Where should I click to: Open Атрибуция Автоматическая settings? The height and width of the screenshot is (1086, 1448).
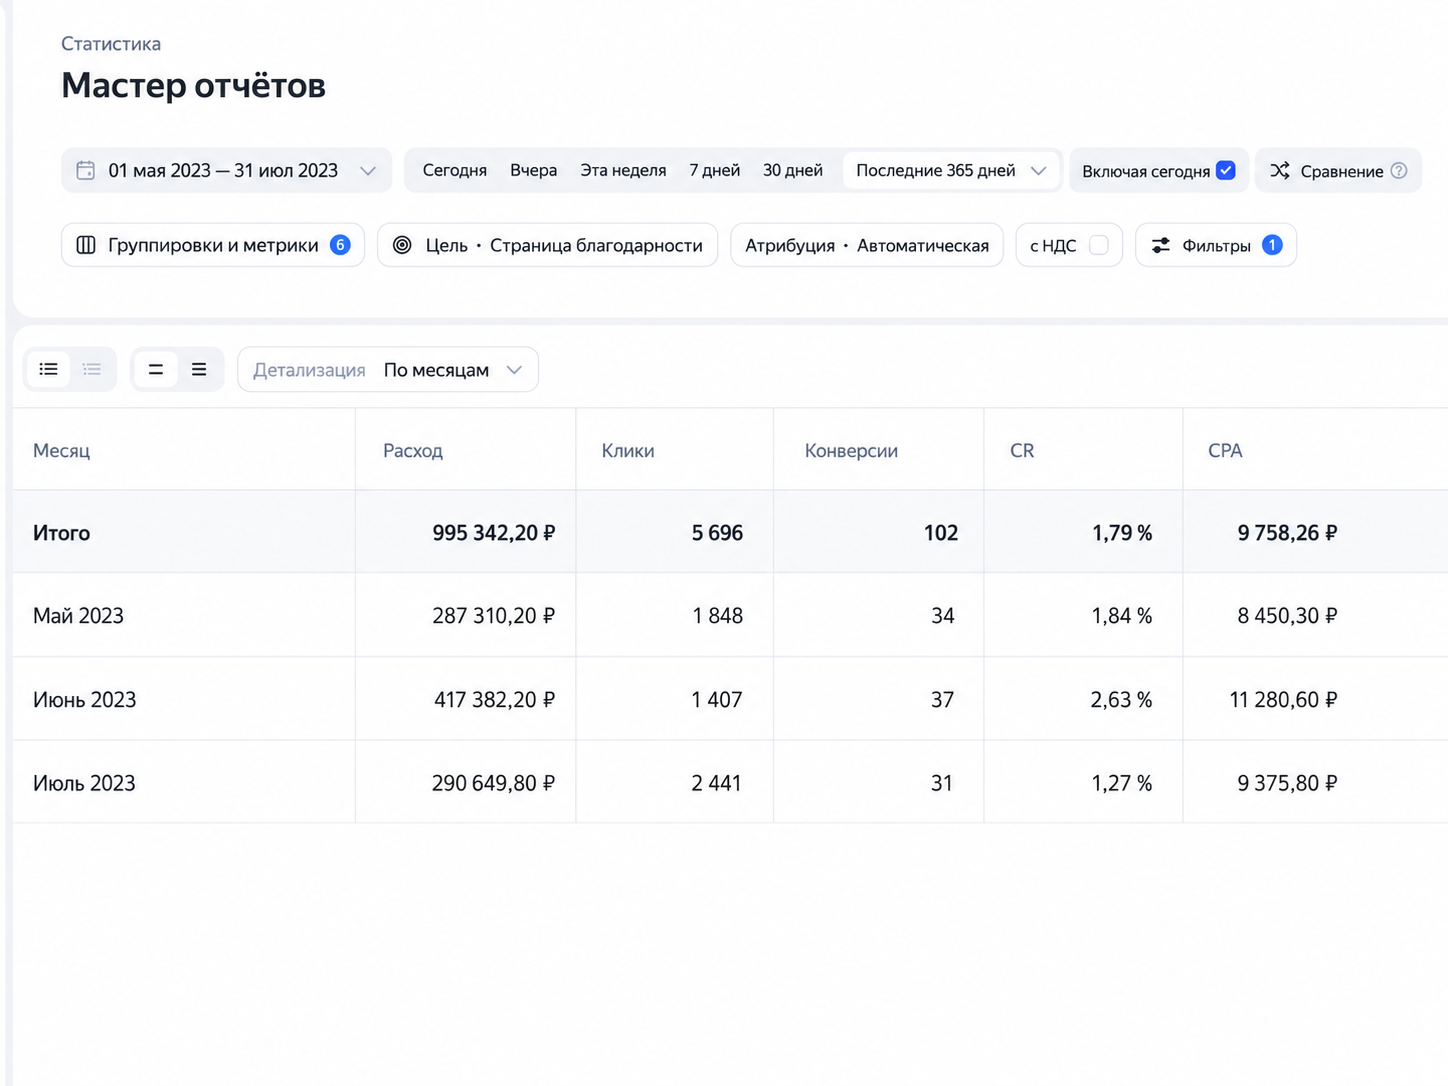(867, 245)
